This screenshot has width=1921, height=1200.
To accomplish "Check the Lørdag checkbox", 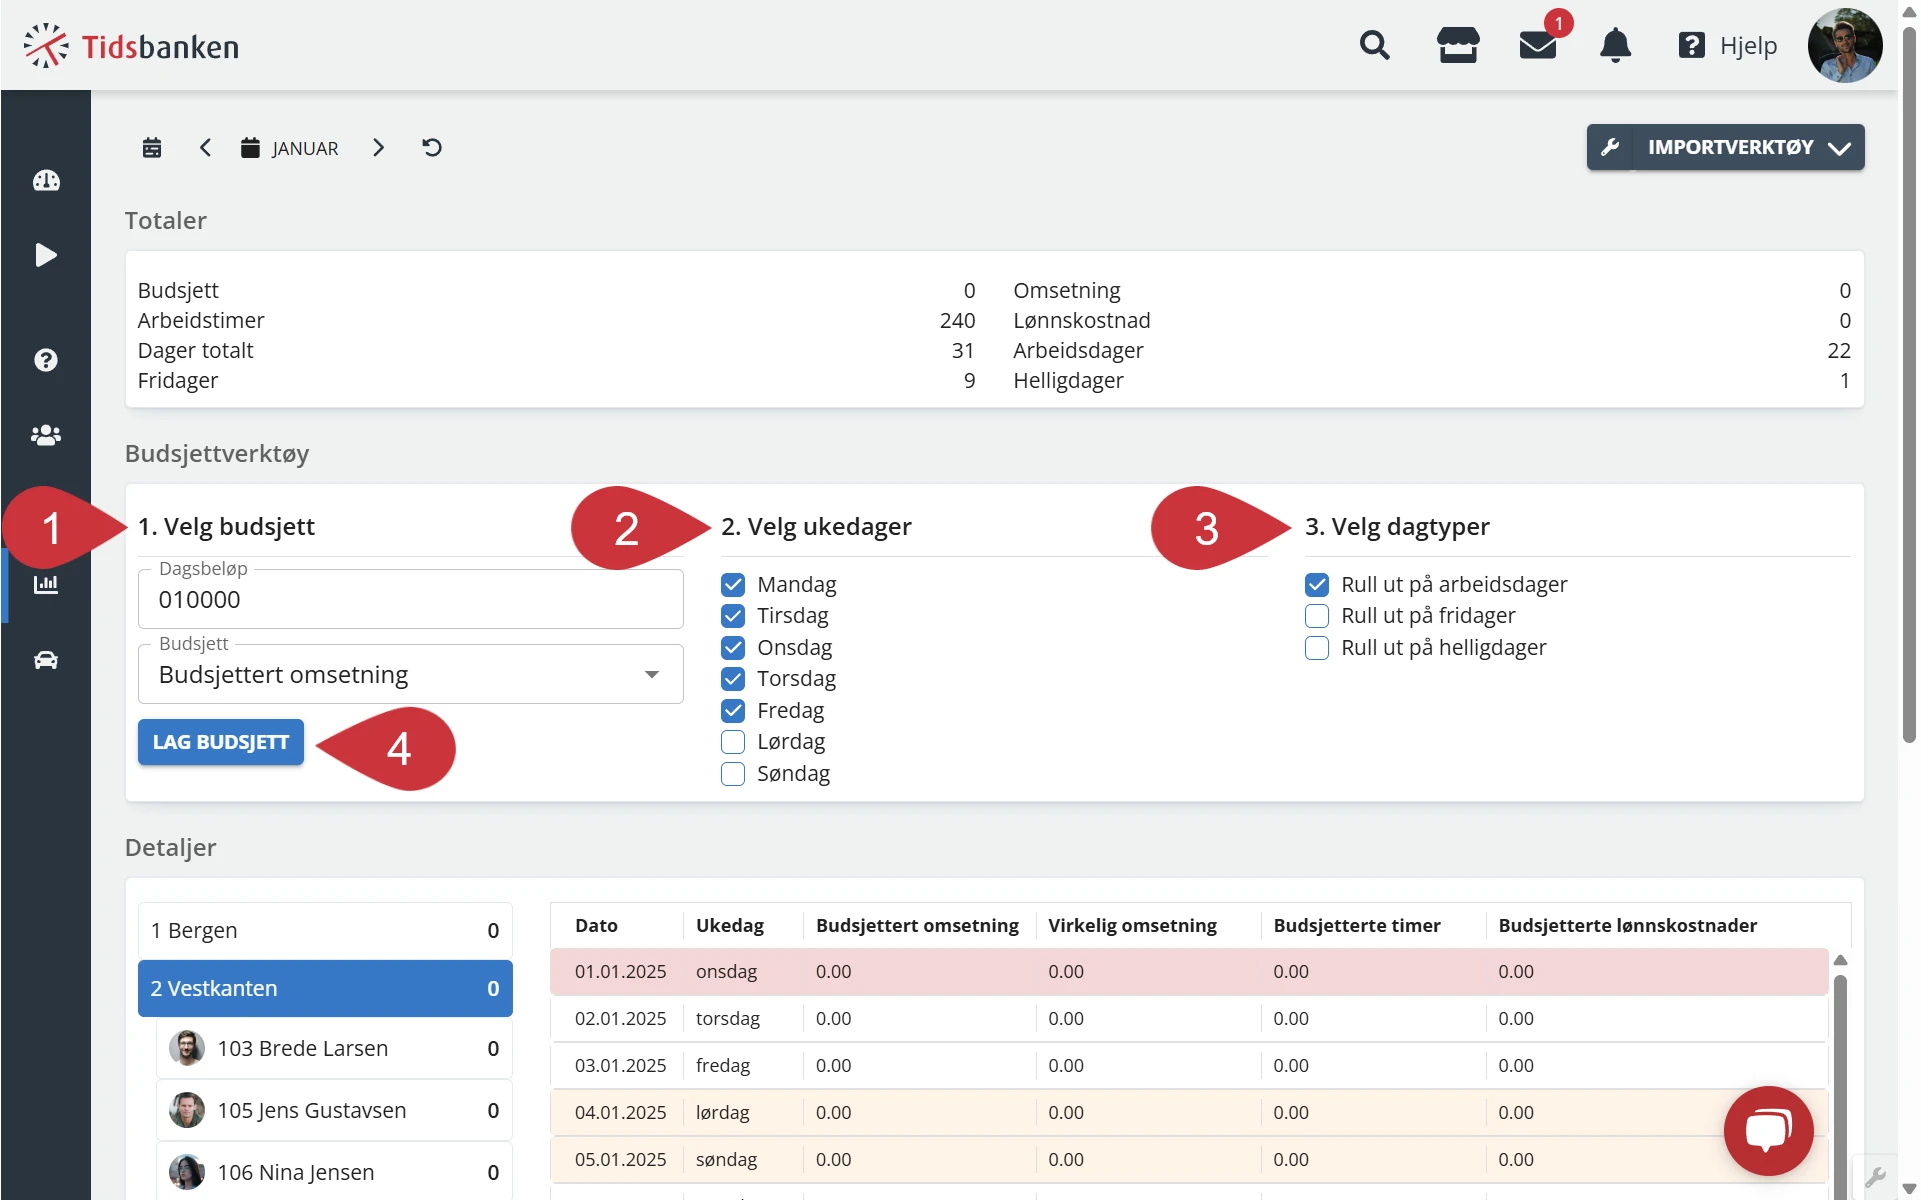I will tap(733, 741).
